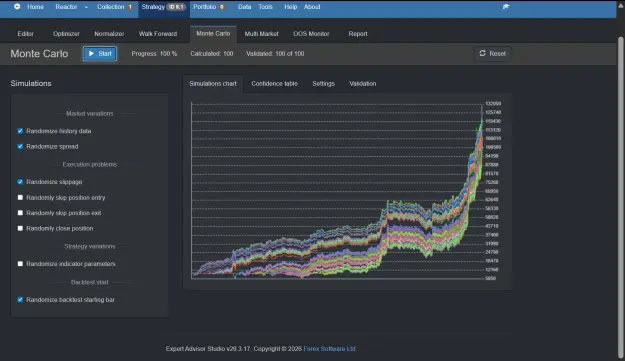
Task: Open the Portfolio menu
Action: 204,7
